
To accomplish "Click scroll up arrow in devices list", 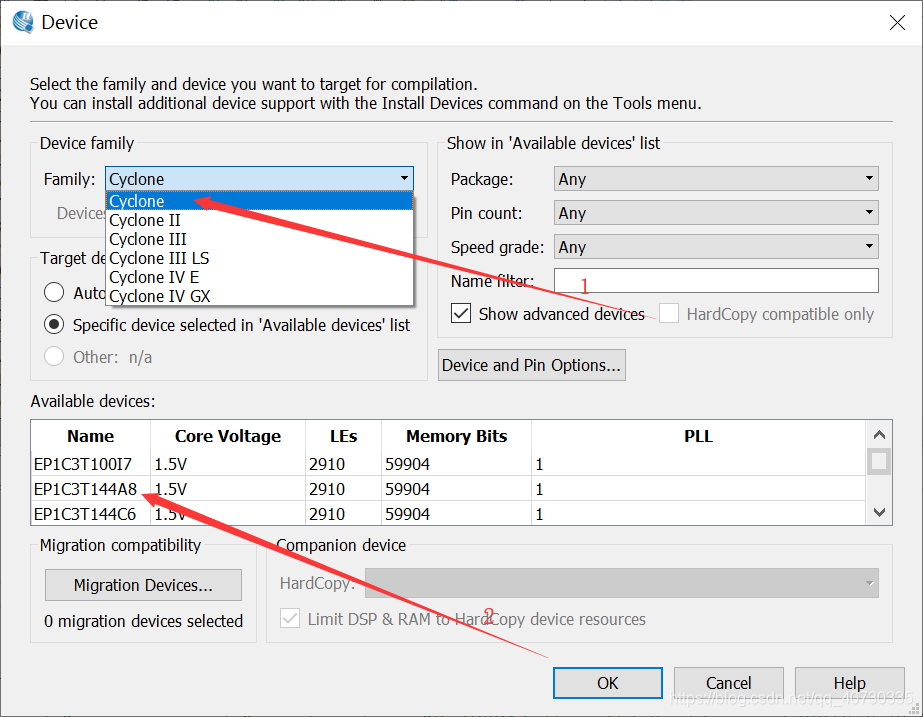I will click(879, 435).
